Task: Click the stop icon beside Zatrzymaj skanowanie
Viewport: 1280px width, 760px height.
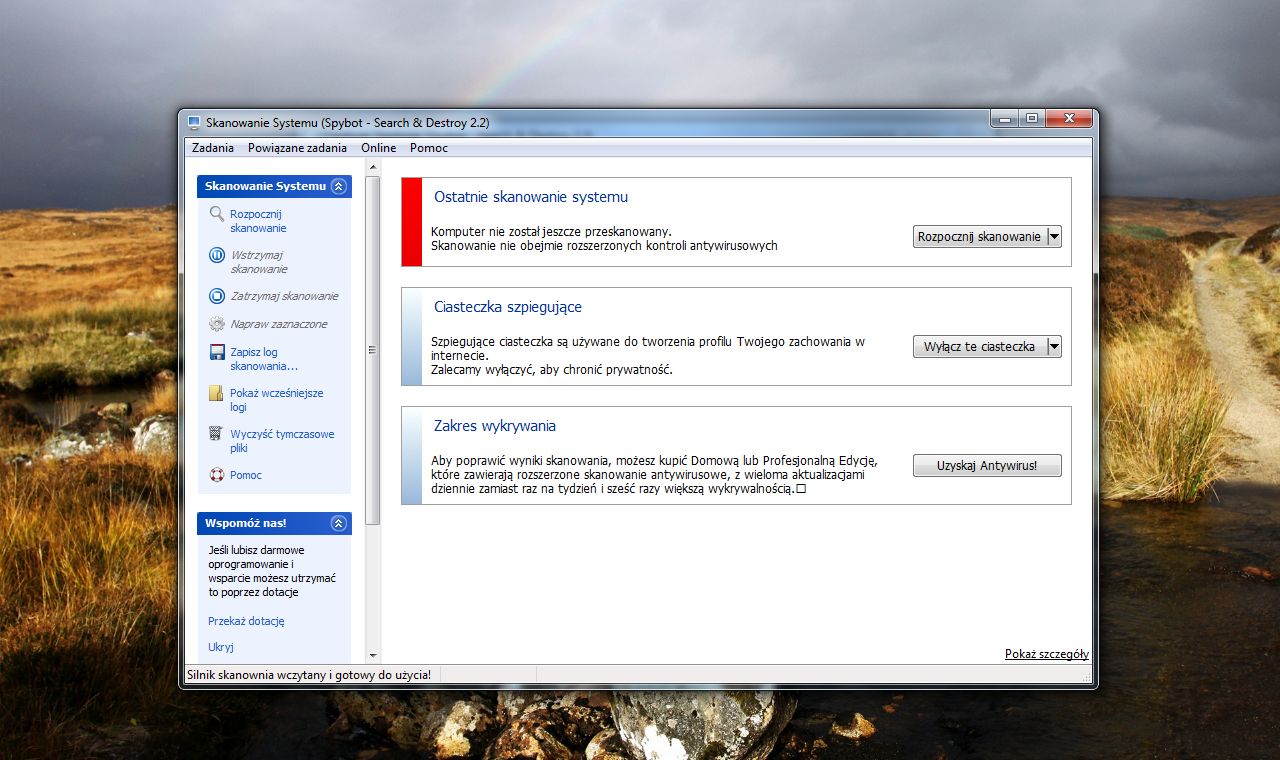Action: coord(217,296)
